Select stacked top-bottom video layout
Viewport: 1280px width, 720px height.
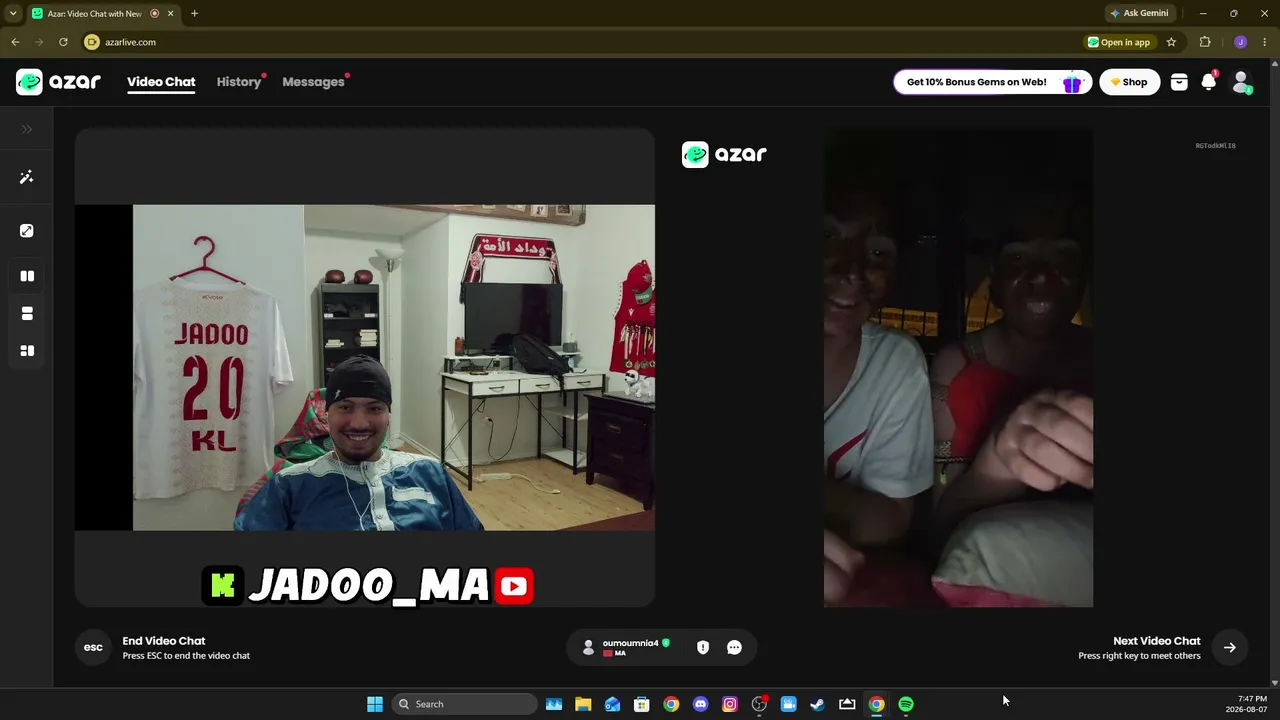27,314
